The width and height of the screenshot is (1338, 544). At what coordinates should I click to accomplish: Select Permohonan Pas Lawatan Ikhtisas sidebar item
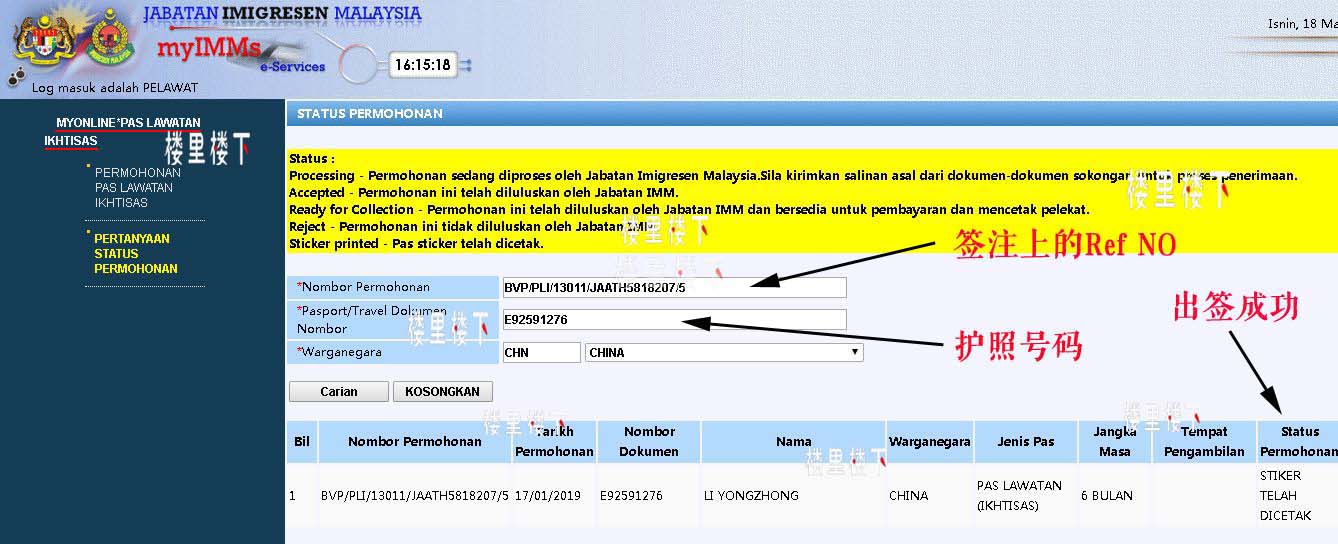(138, 187)
